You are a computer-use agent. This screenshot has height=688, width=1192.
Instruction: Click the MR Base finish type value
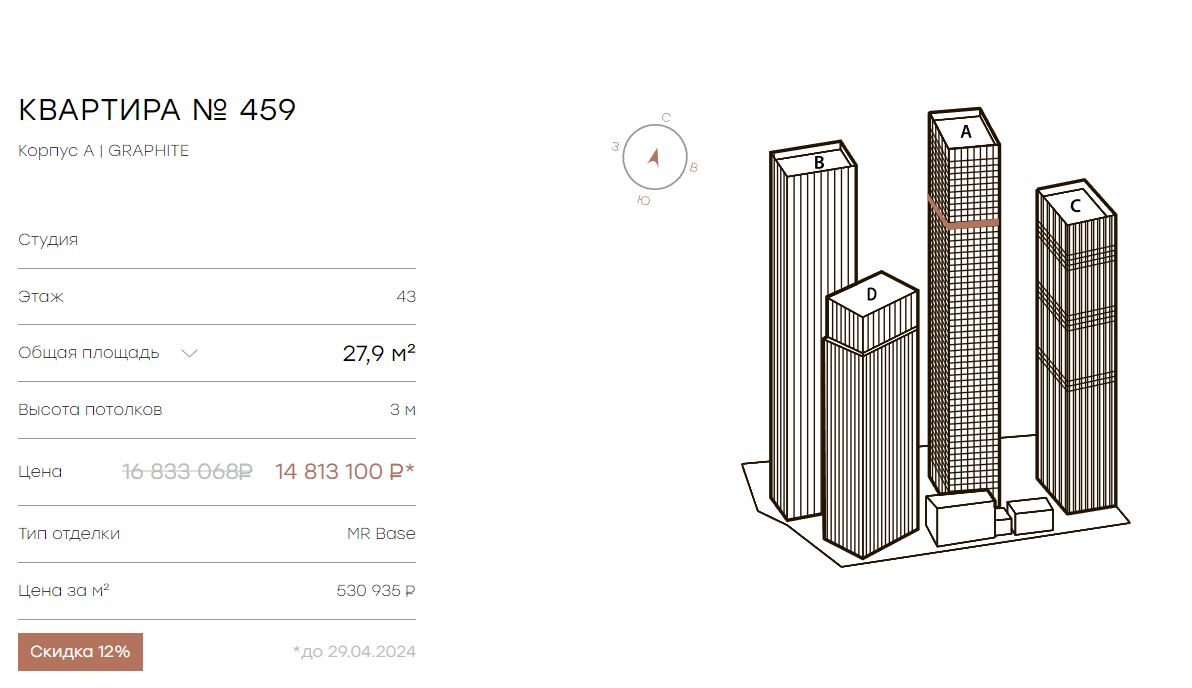click(x=381, y=534)
